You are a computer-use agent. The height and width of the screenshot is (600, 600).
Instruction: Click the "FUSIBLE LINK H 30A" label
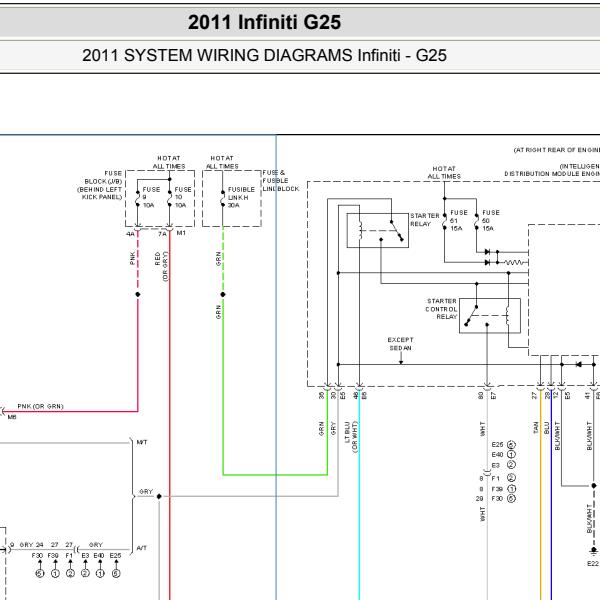coord(241,197)
